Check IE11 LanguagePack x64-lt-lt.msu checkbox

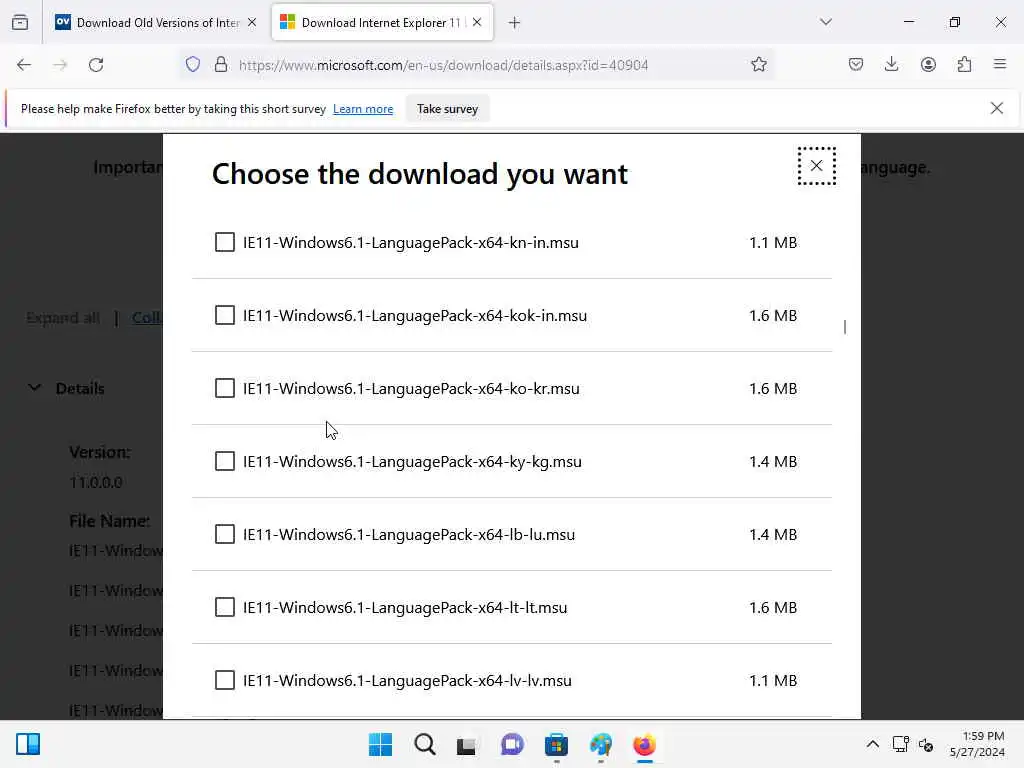[x=225, y=607]
